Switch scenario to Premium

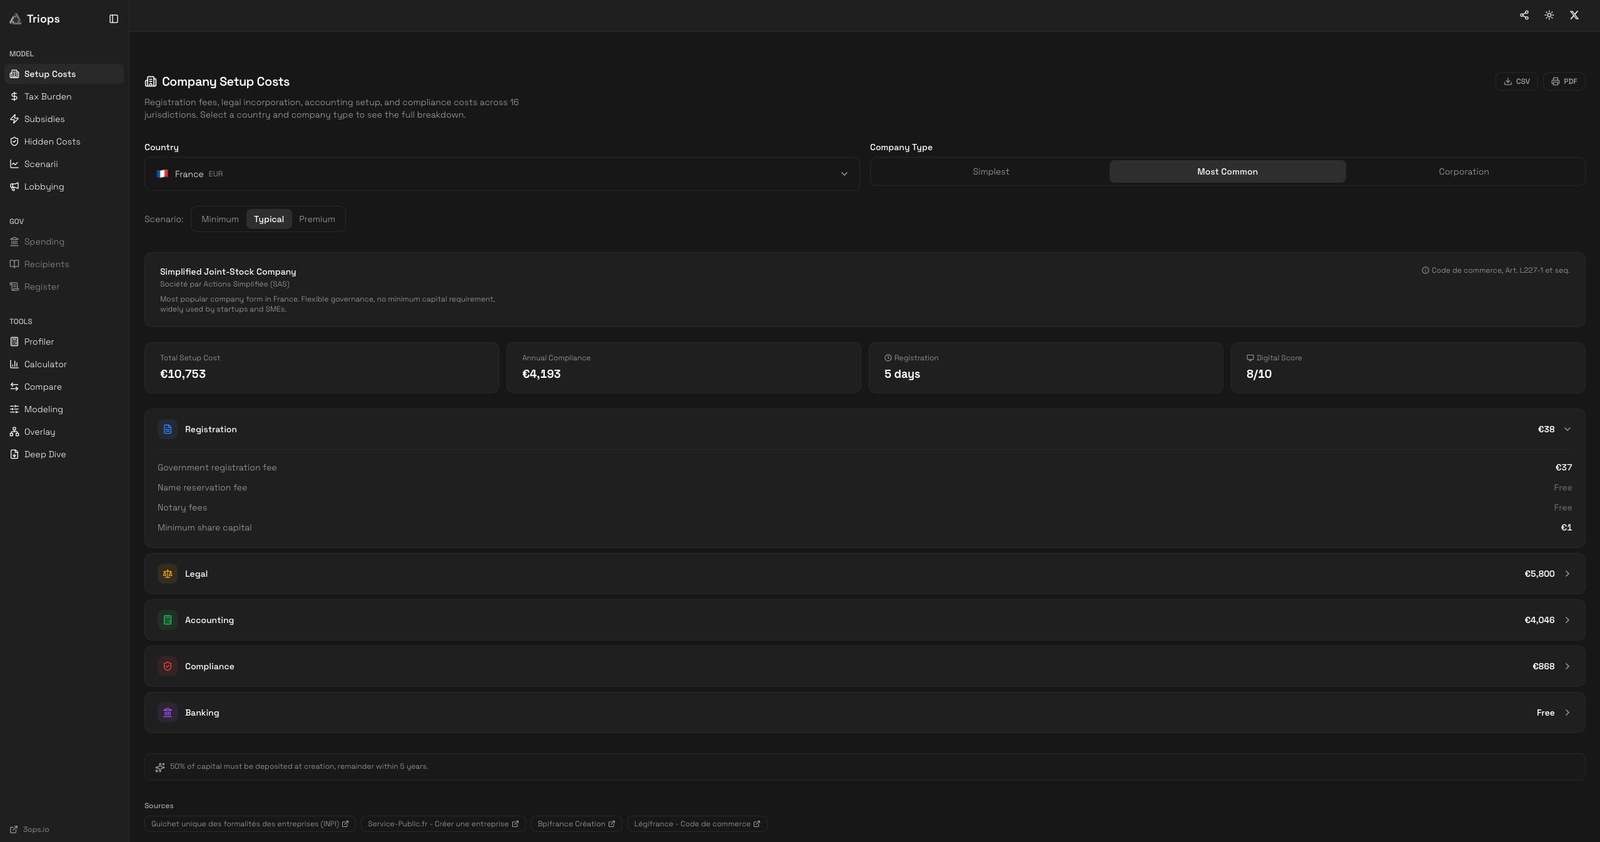(x=317, y=219)
